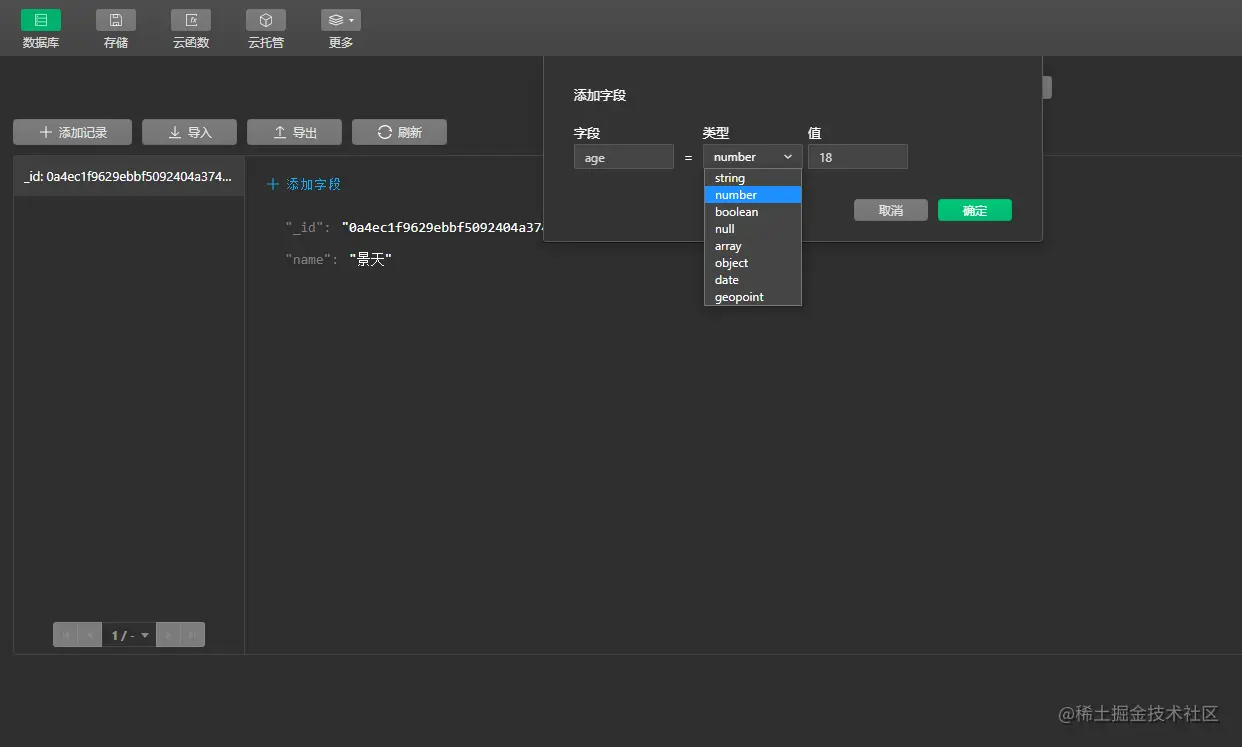Image resolution: width=1242 pixels, height=747 pixels.
Task: Click the 导入 import button
Action: tap(189, 132)
